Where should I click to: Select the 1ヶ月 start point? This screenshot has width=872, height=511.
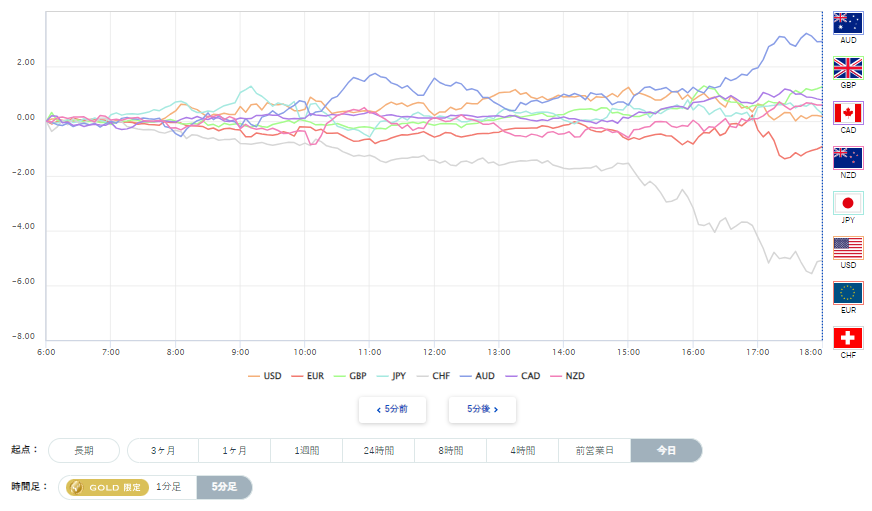[x=235, y=450]
